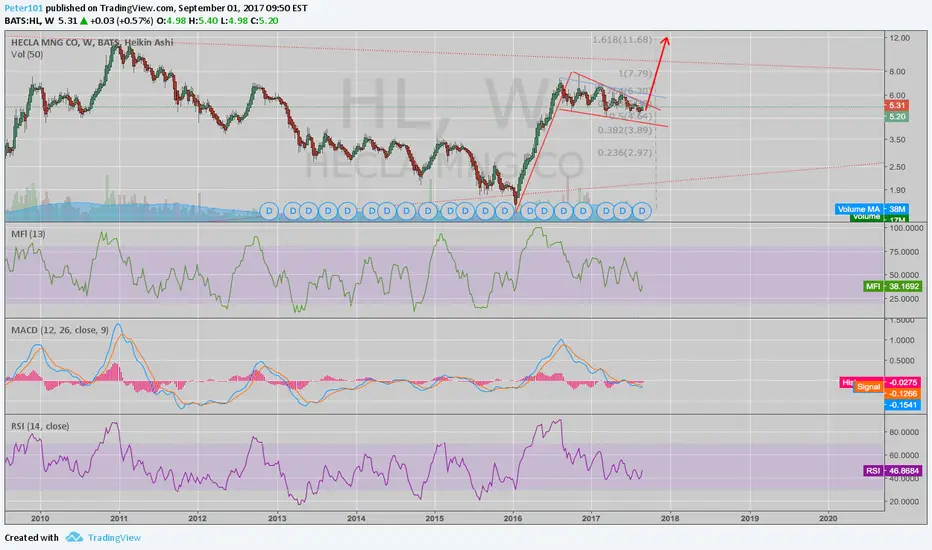
Task: Click the 1.90 price axis label
Action: [897, 191]
